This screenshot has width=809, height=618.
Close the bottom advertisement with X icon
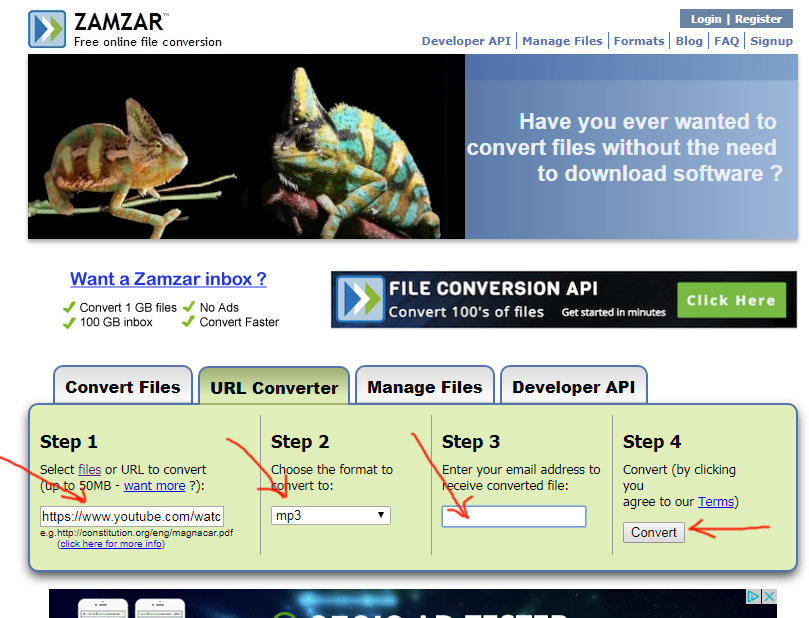tap(769, 597)
